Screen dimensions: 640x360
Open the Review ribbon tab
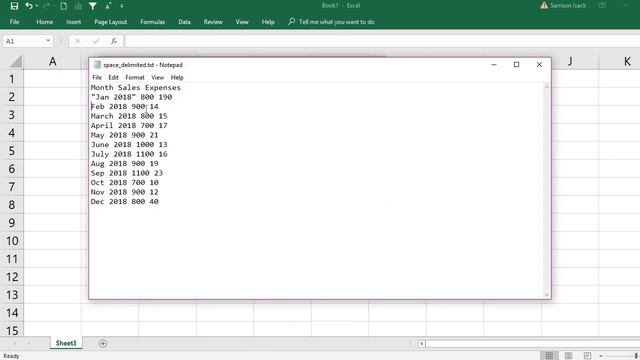213,22
